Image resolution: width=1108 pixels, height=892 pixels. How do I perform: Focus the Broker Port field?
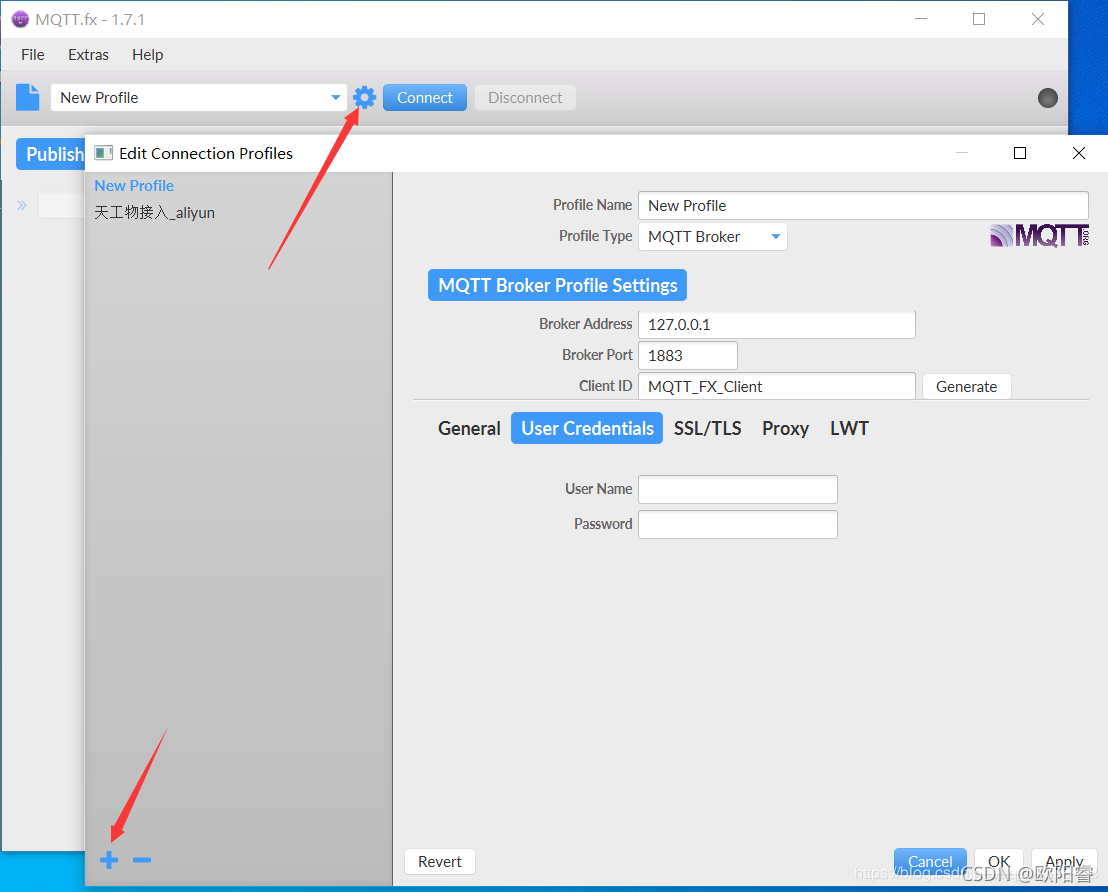[x=688, y=356]
